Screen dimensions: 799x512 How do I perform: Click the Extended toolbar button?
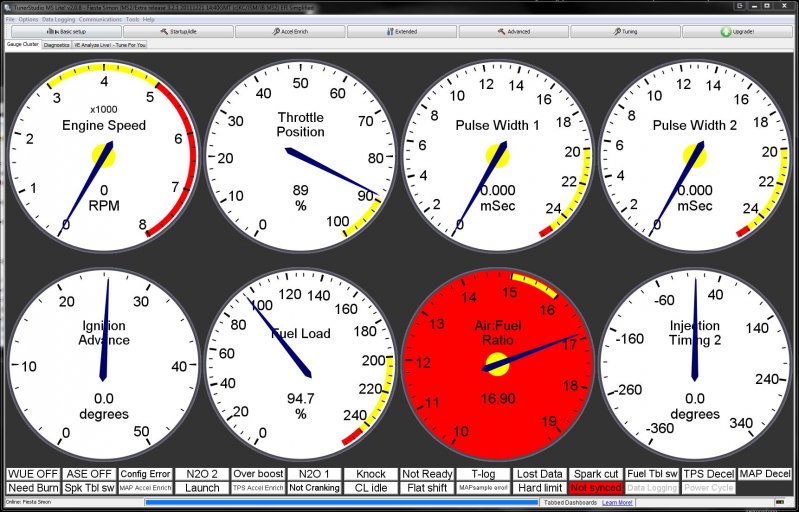(405, 31)
